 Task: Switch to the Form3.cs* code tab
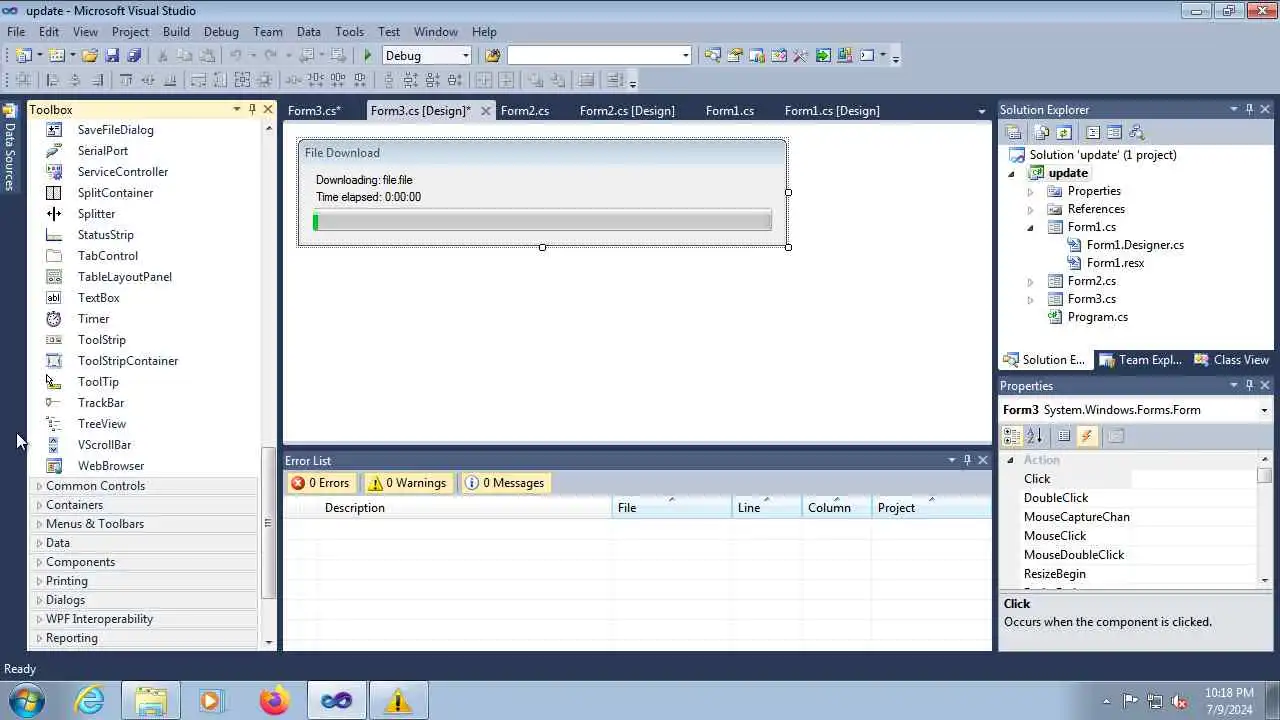click(x=314, y=111)
